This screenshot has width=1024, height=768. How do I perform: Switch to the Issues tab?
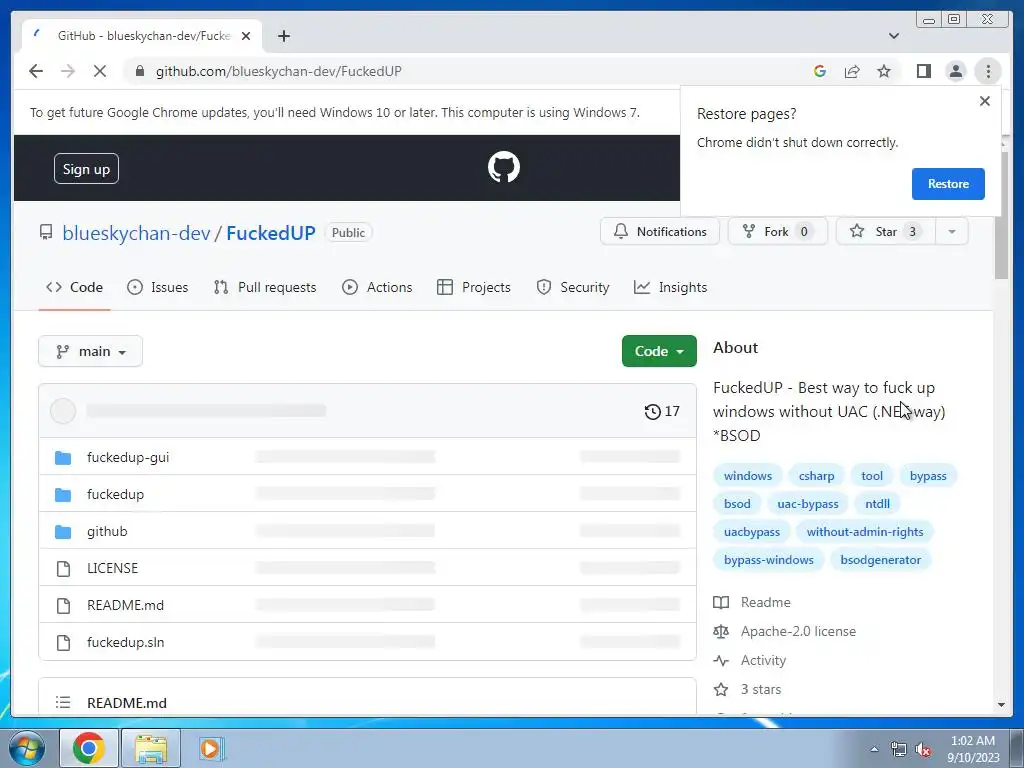pyautogui.click(x=157, y=287)
